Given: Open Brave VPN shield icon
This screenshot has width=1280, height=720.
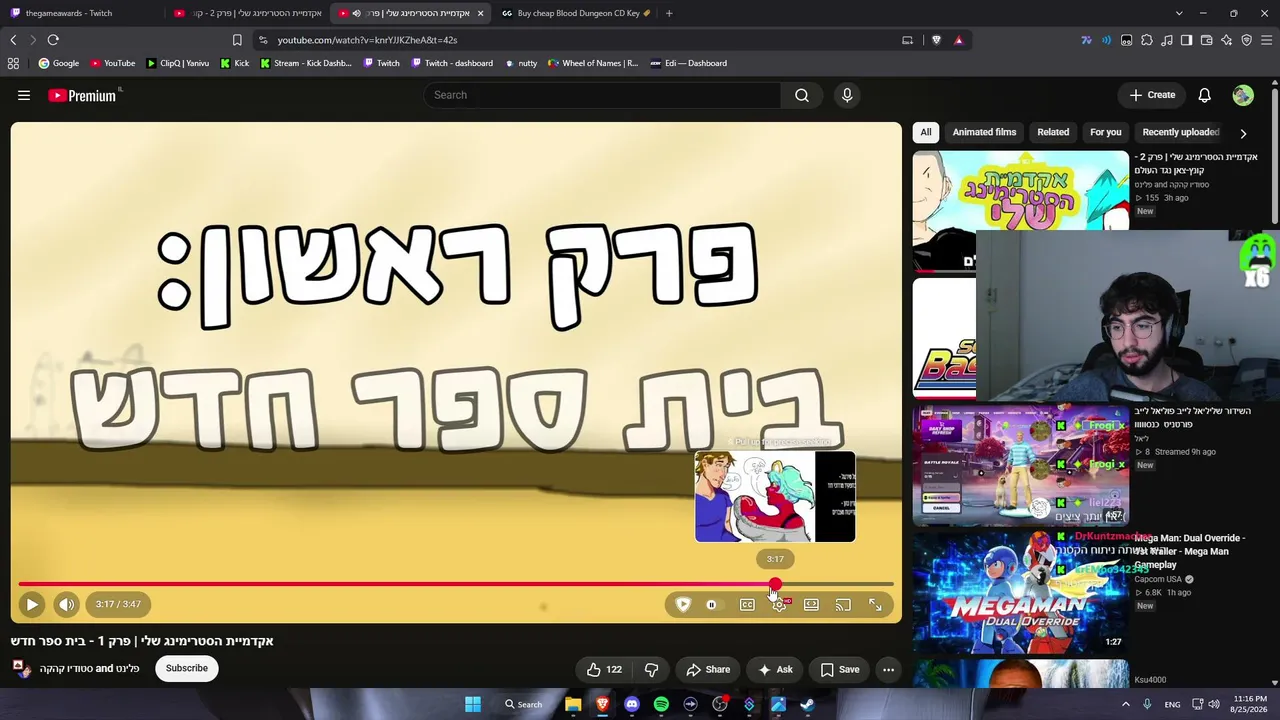Looking at the screenshot, I should coord(1246,40).
